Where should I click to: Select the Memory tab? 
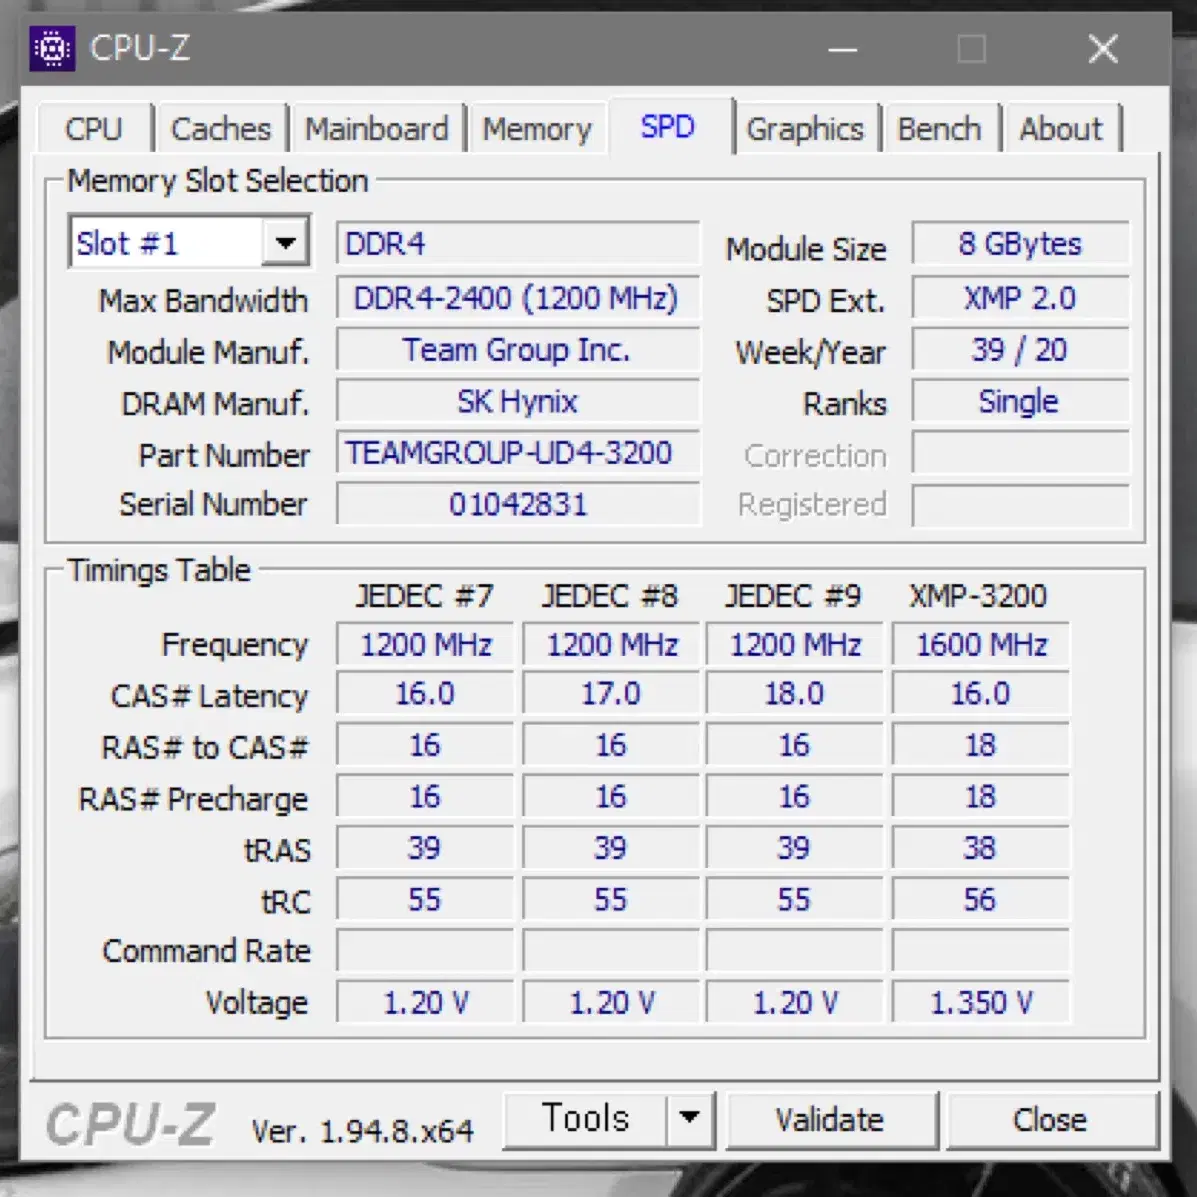pos(537,129)
